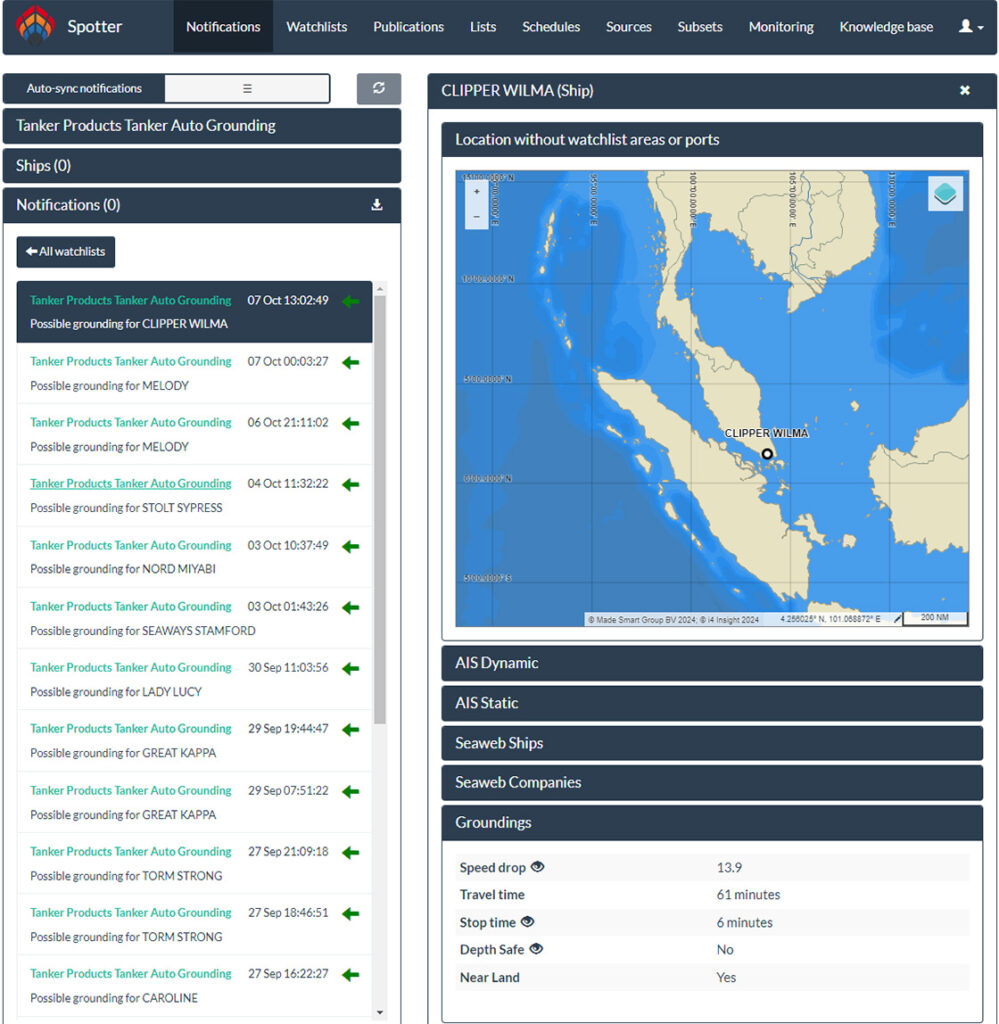
Task: Open the user account menu icon
Action: point(970,27)
